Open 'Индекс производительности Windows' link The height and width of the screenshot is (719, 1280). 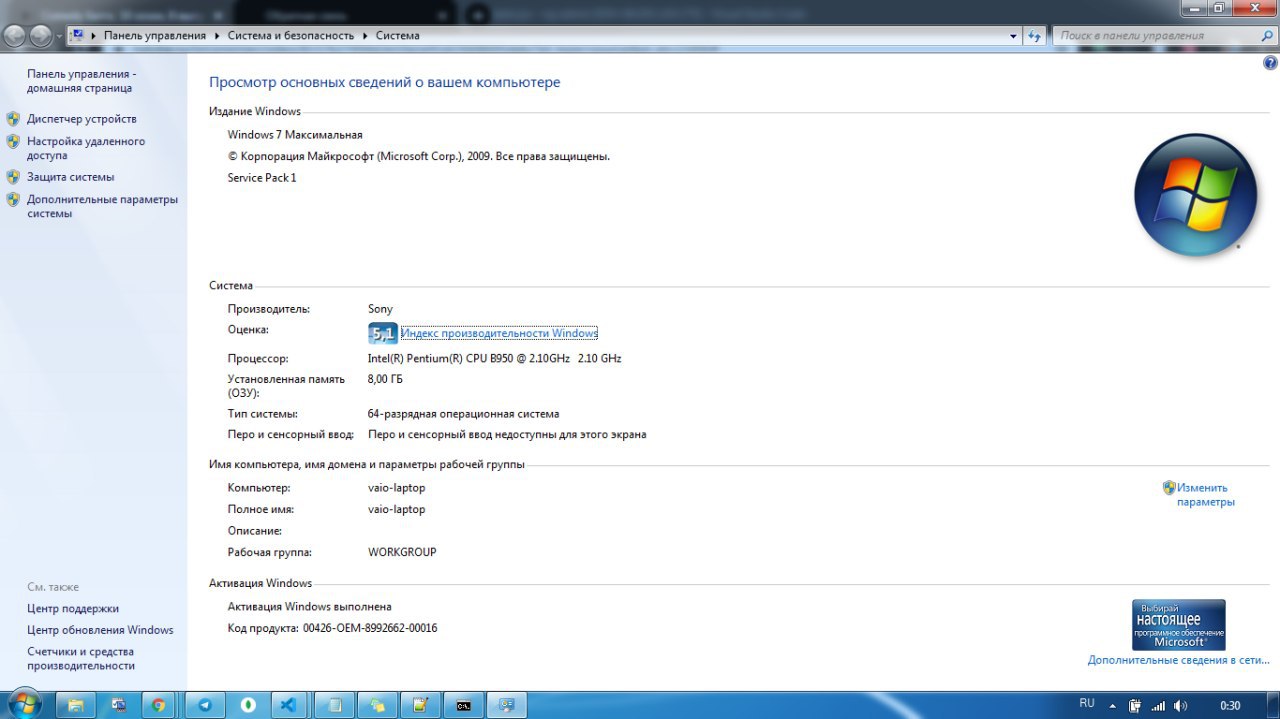pos(499,333)
